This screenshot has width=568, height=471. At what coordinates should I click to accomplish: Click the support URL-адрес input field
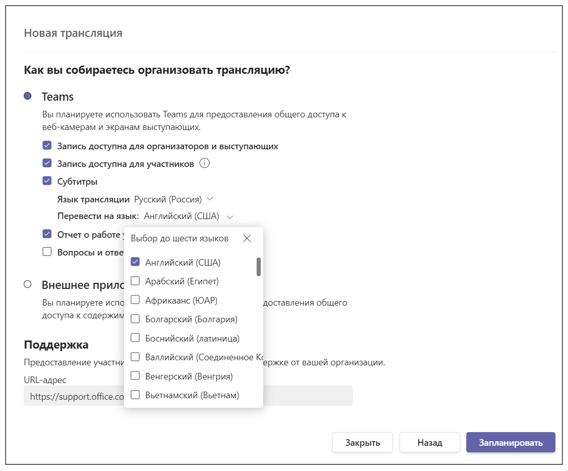pyautogui.click(x=188, y=396)
